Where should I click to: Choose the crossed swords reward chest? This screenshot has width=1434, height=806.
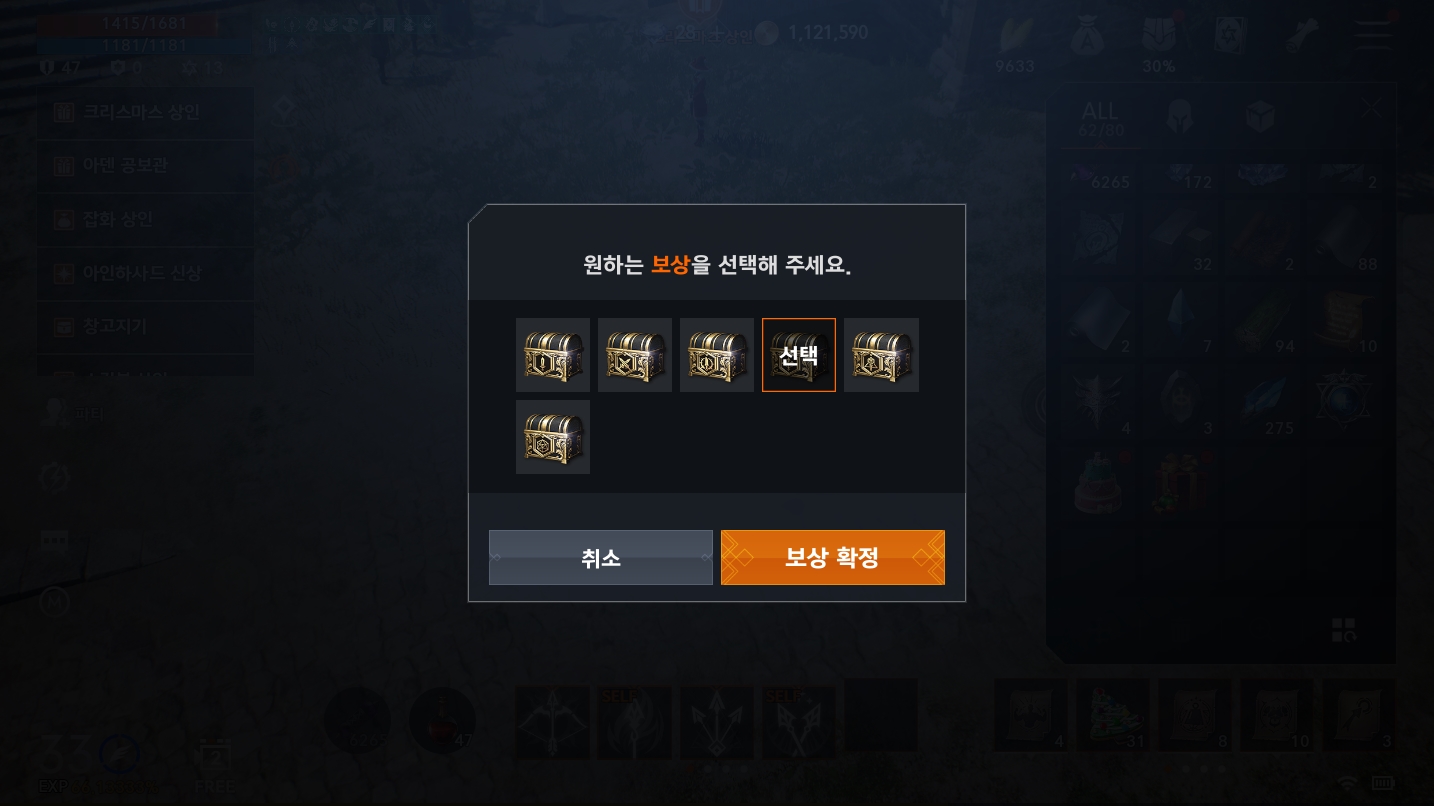[635, 355]
